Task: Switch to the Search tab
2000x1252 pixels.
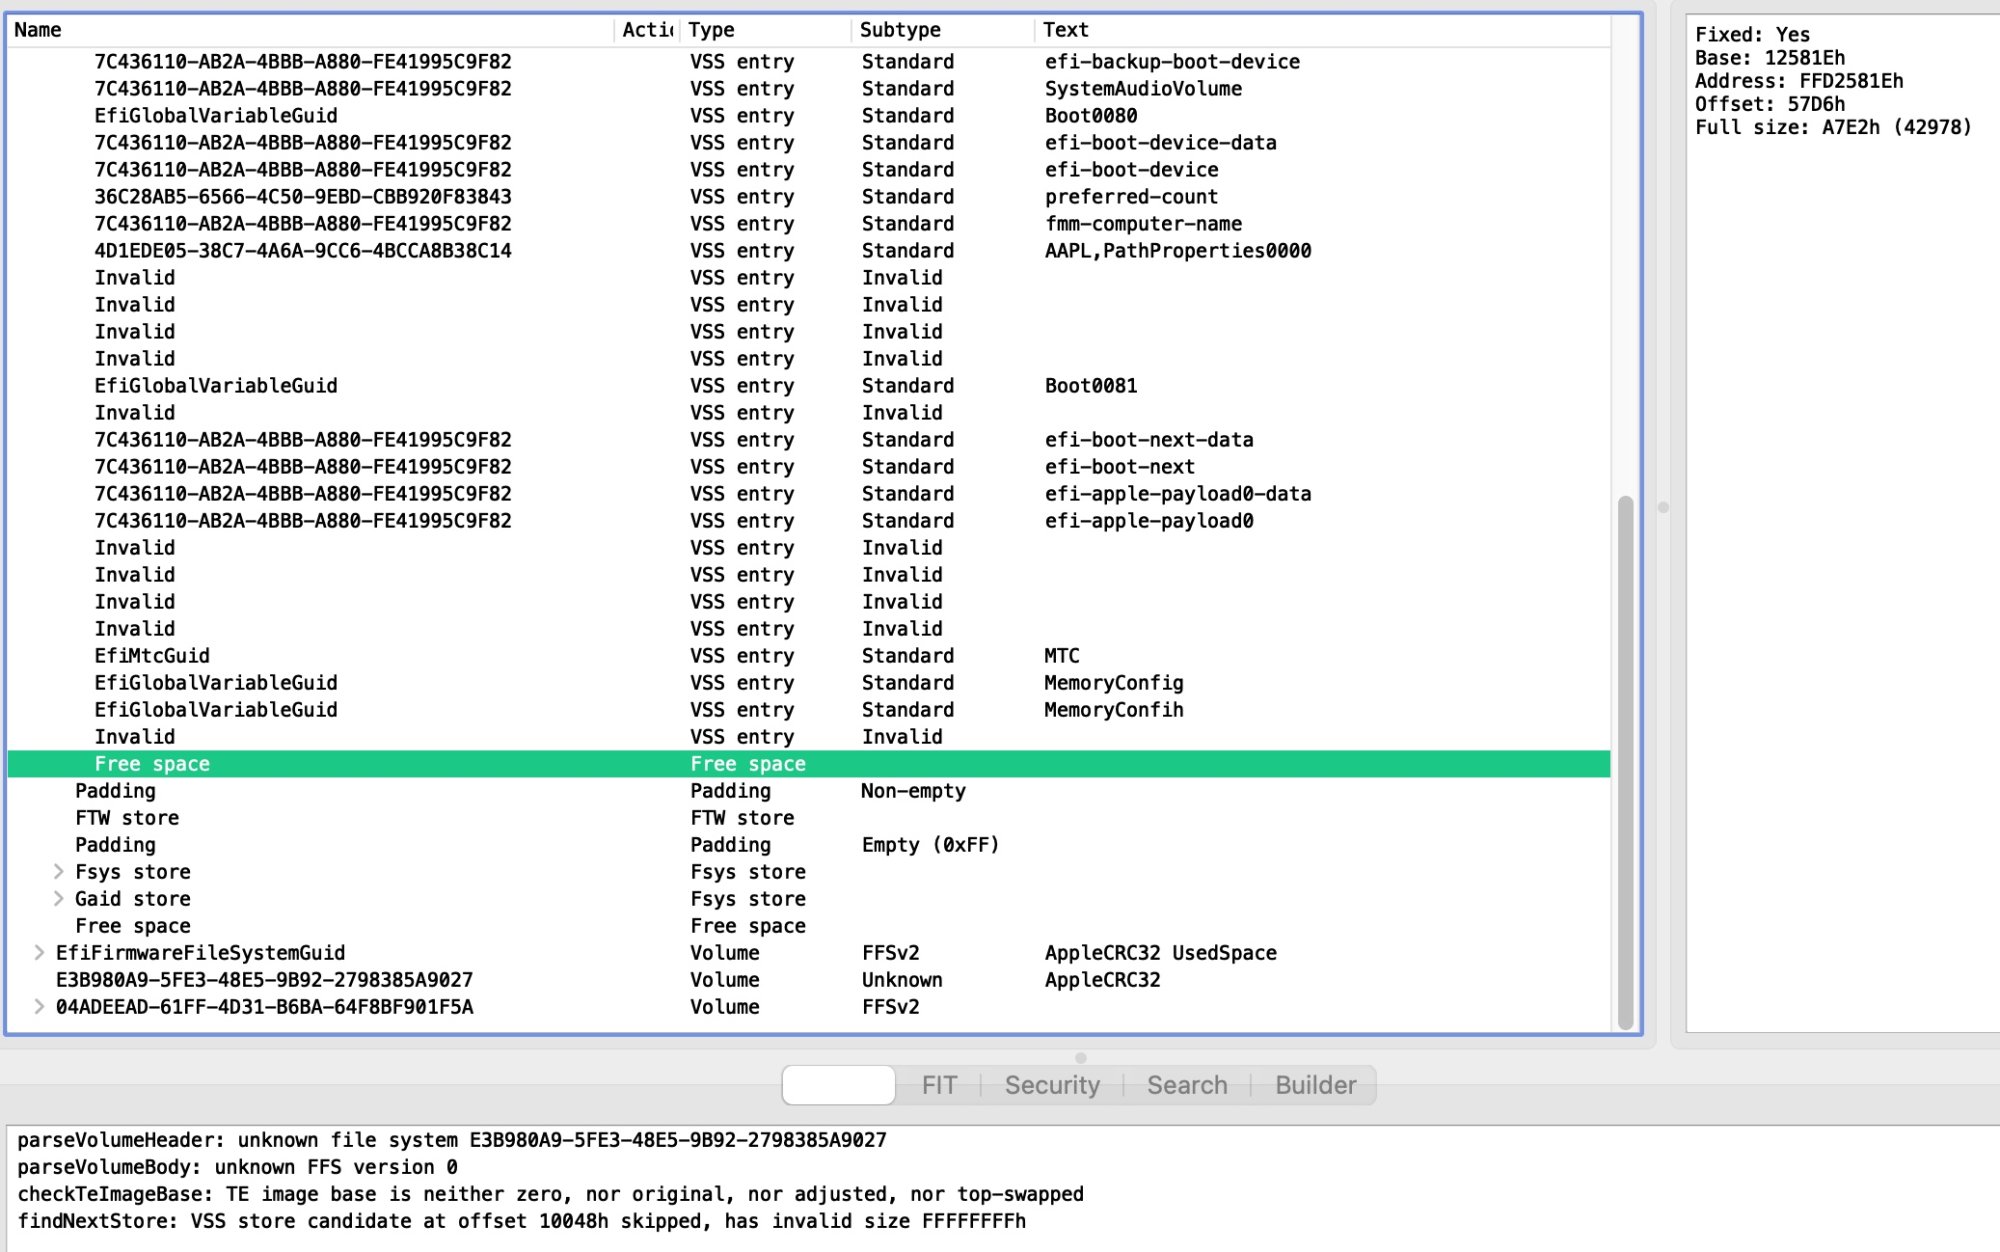Action: coord(1186,1085)
